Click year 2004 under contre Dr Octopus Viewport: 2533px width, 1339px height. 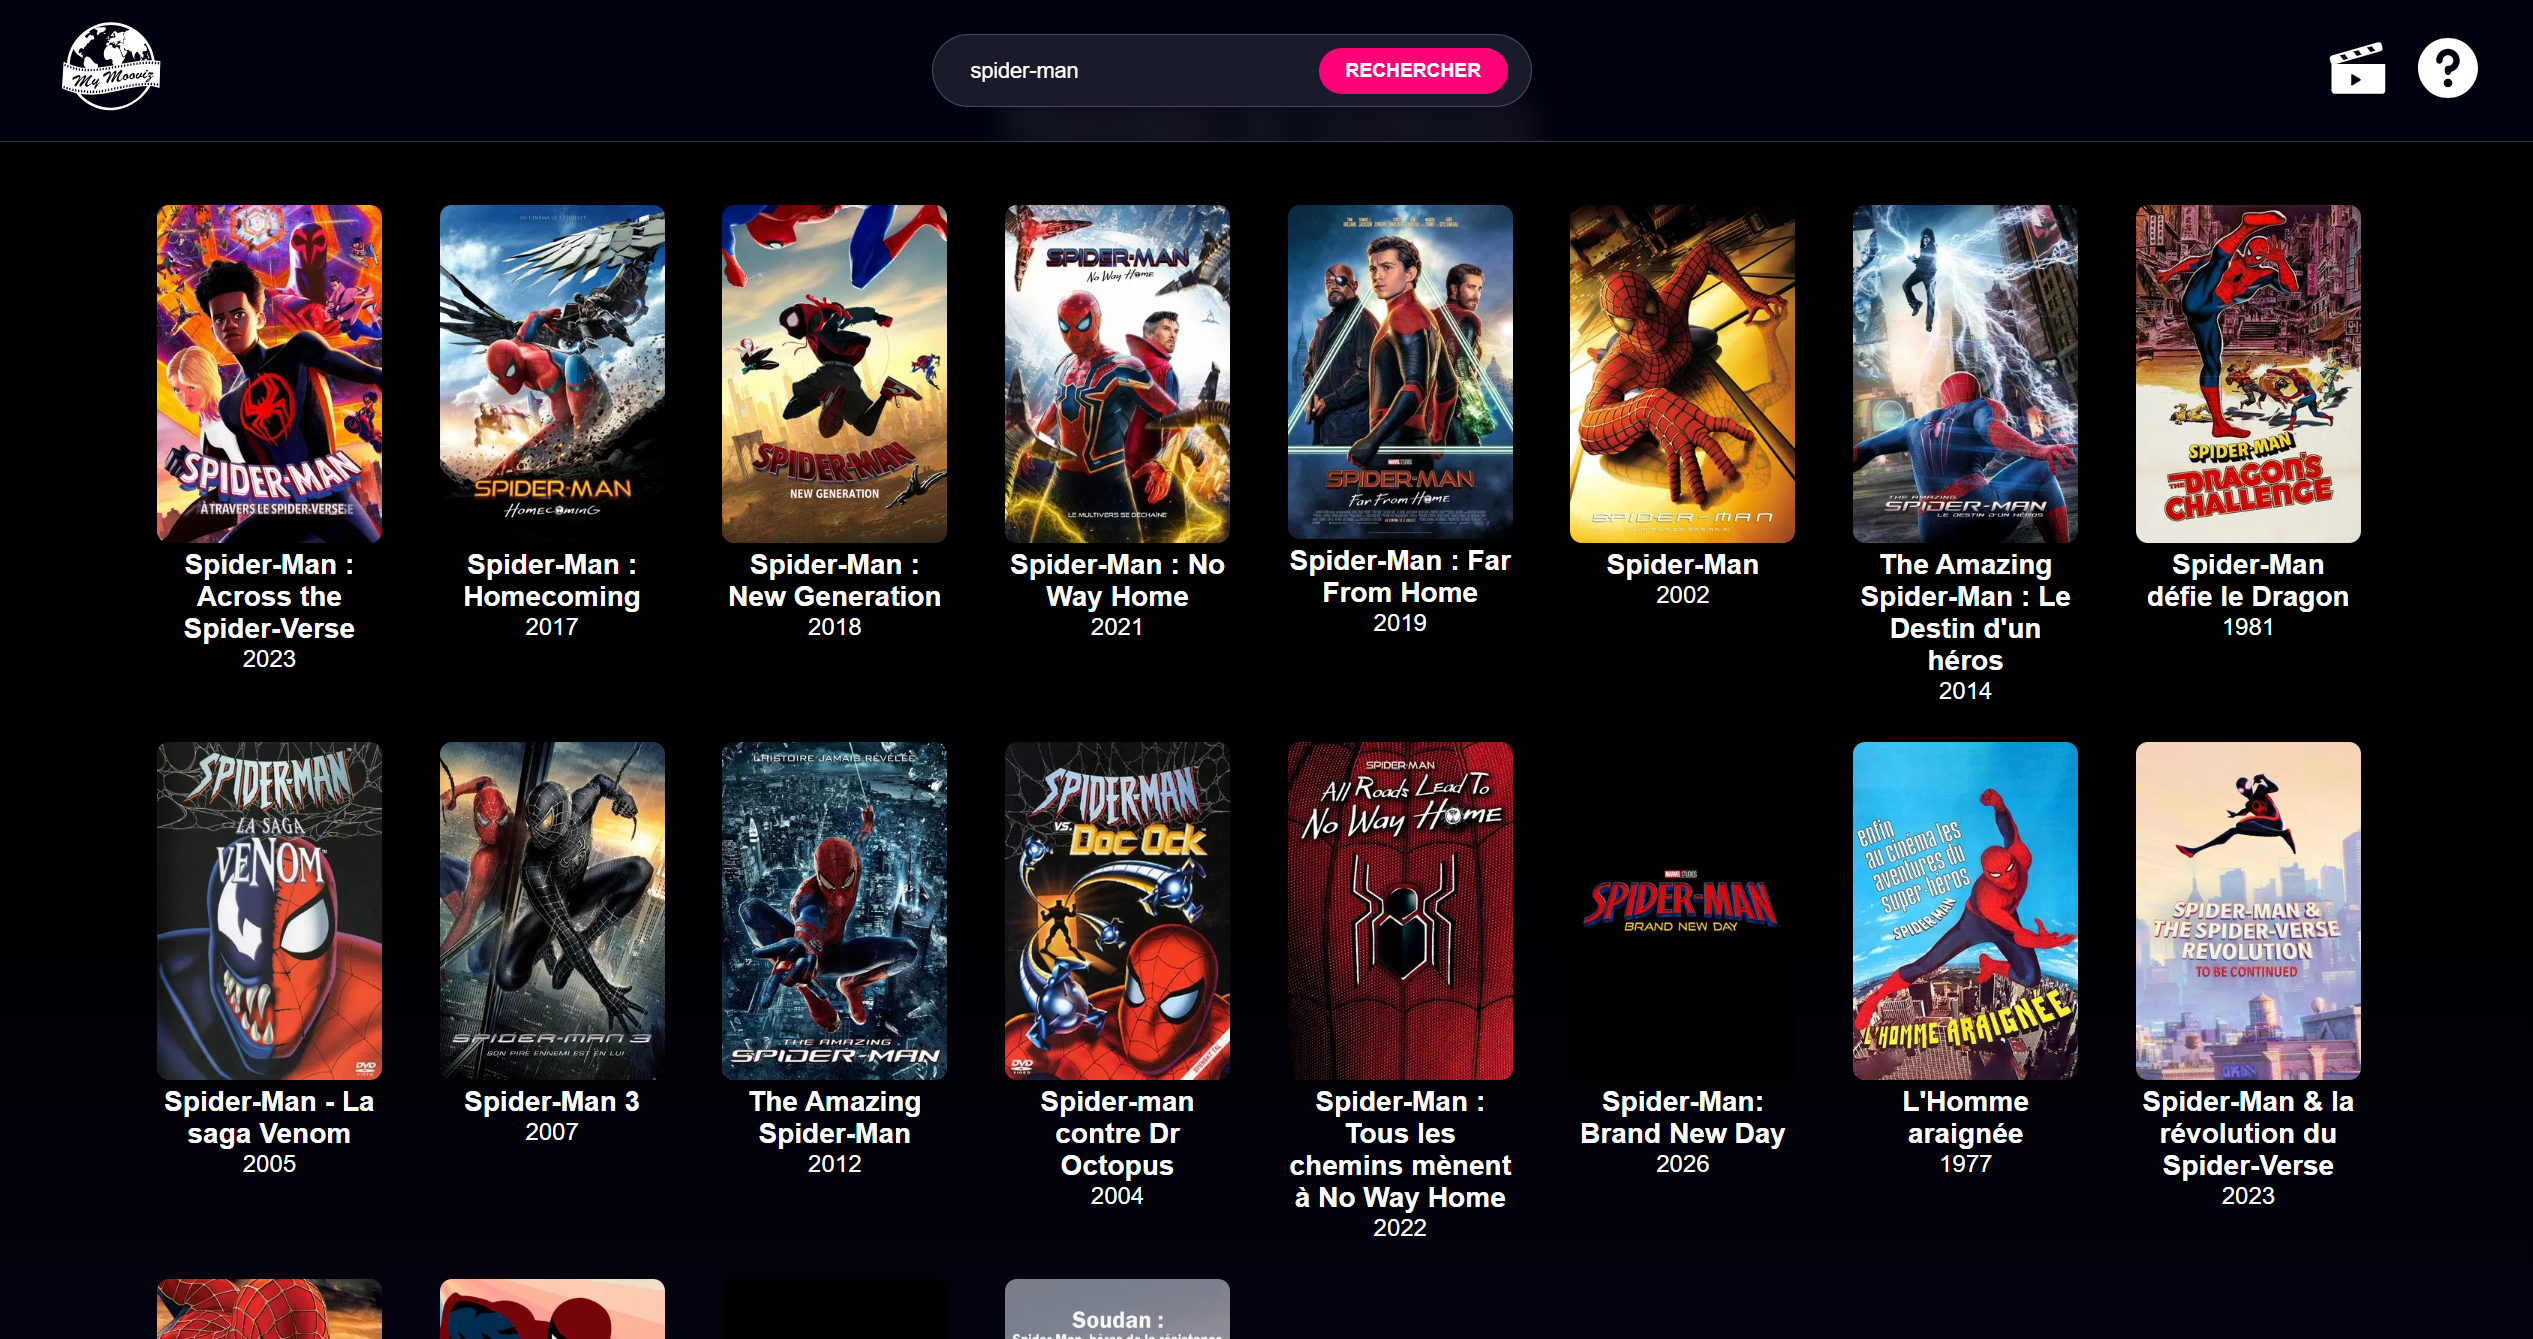pyautogui.click(x=1117, y=1196)
